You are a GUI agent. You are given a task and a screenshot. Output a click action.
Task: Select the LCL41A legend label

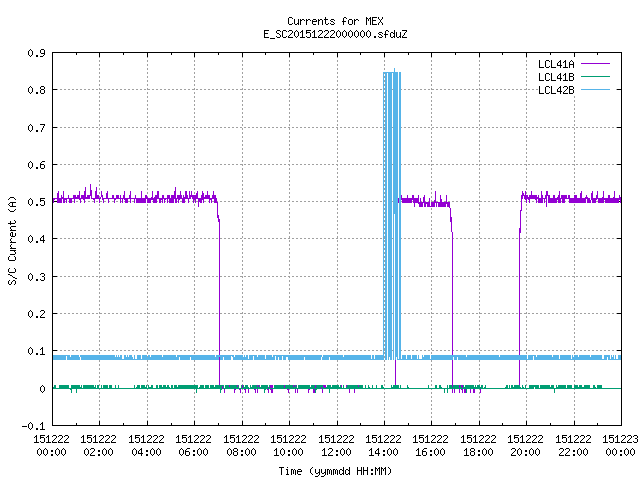click(x=556, y=64)
